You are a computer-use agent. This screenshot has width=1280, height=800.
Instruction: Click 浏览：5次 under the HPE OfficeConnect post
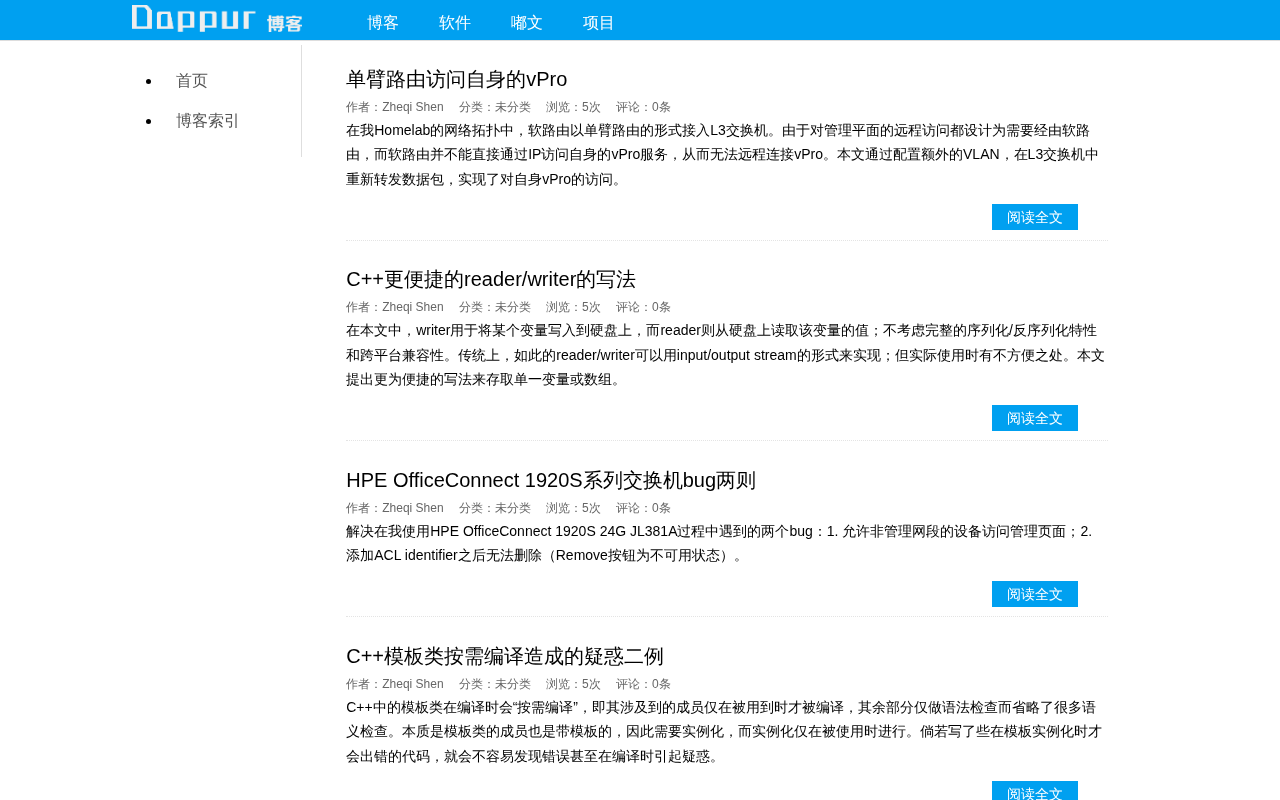click(x=573, y=508)
